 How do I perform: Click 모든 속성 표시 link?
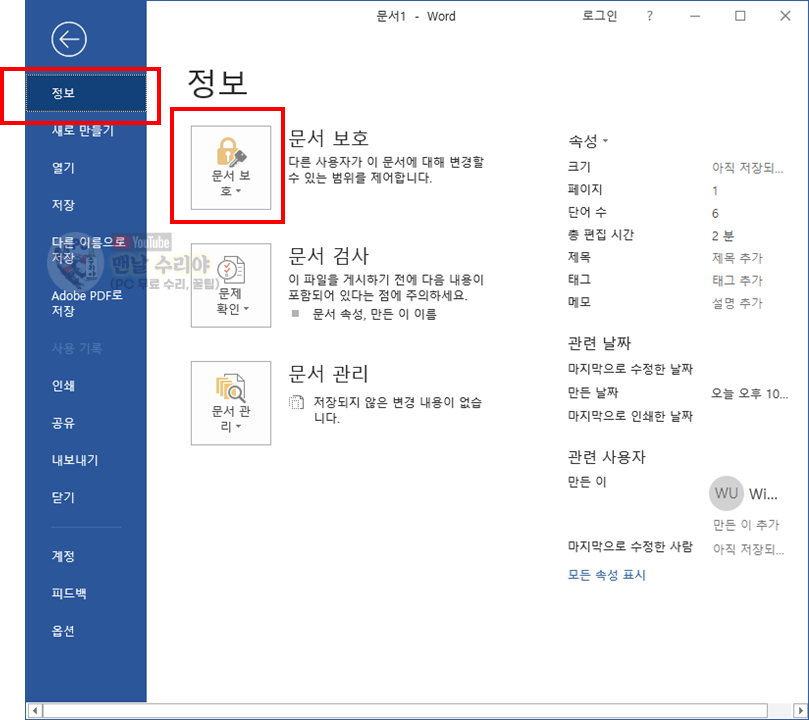click(607, 575)
